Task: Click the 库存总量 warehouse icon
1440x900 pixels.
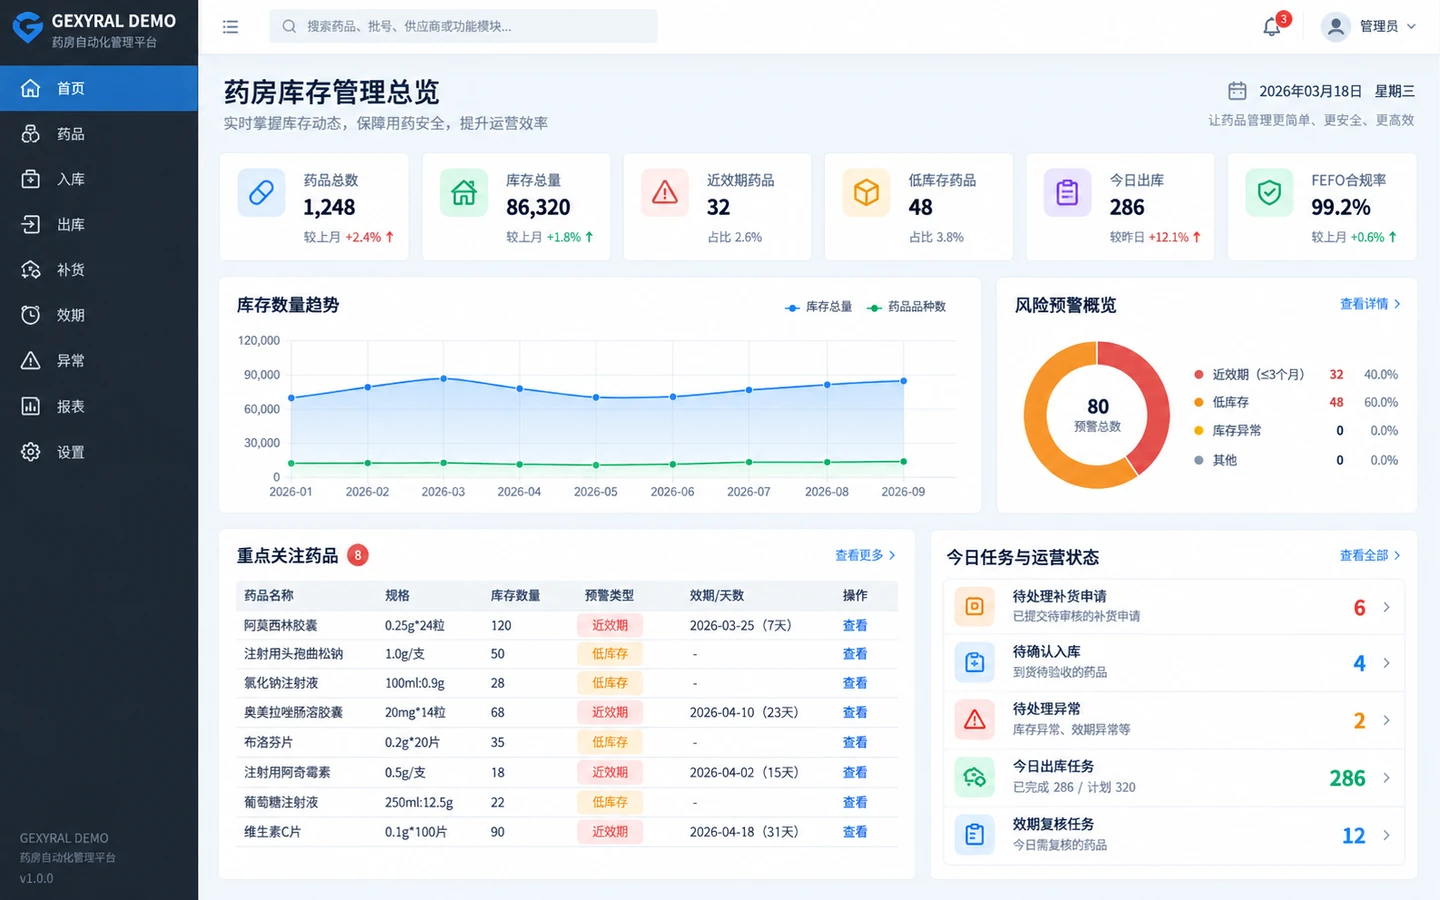Action: (x=464, y=193)
